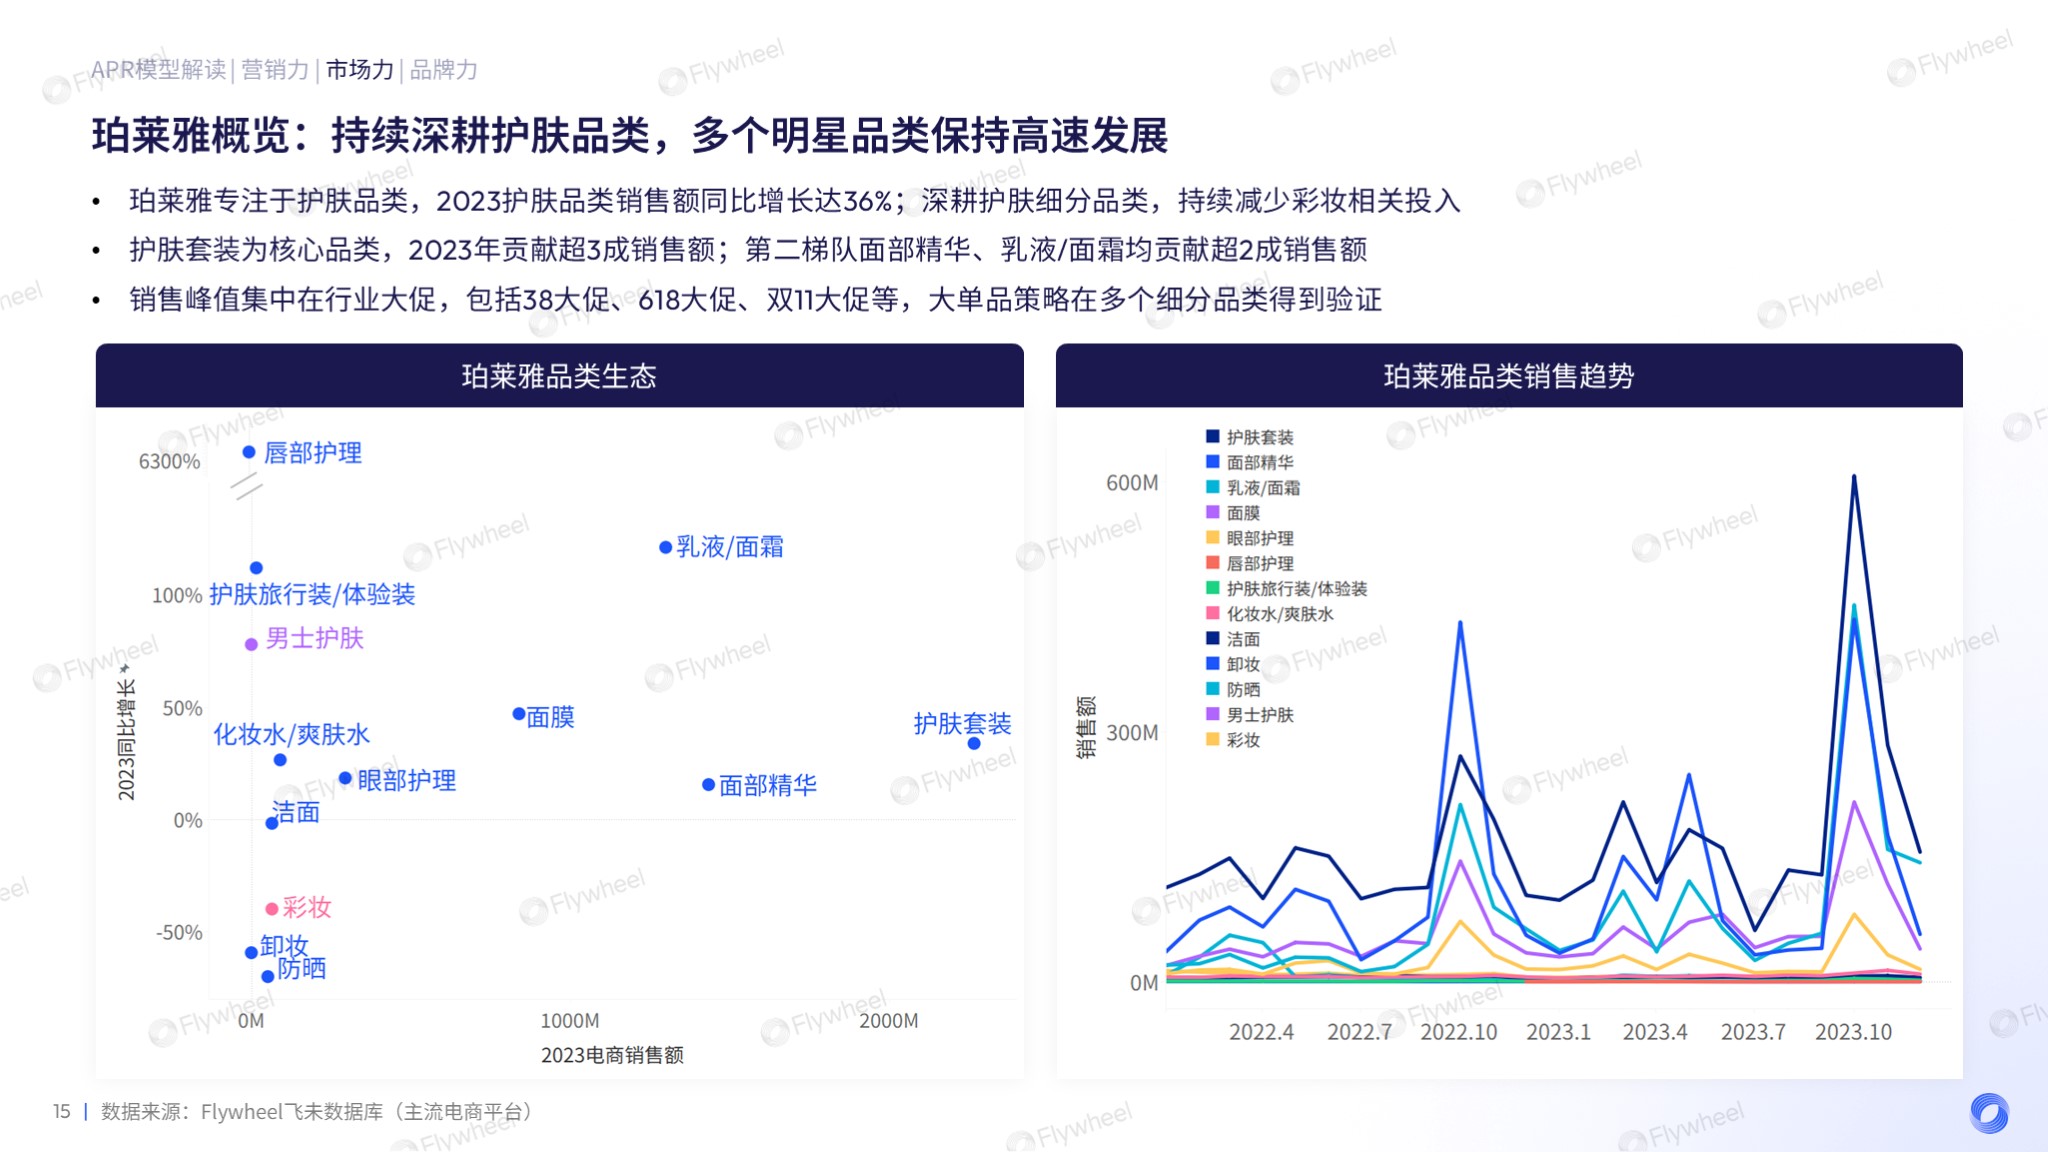2048x1152 pixels.
Task: Click the 护肤旅行装/体验装 scatter label
Action: [x=312, y=594]
